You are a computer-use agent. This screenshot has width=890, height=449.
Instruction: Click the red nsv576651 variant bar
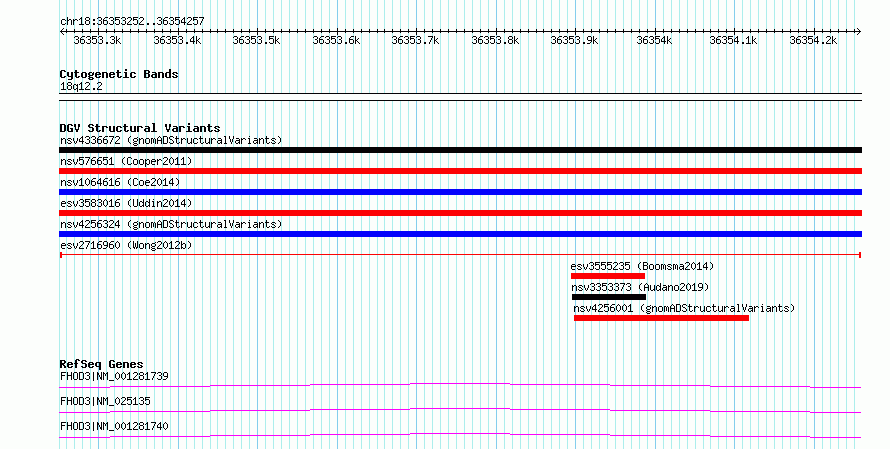coord(460,171)
